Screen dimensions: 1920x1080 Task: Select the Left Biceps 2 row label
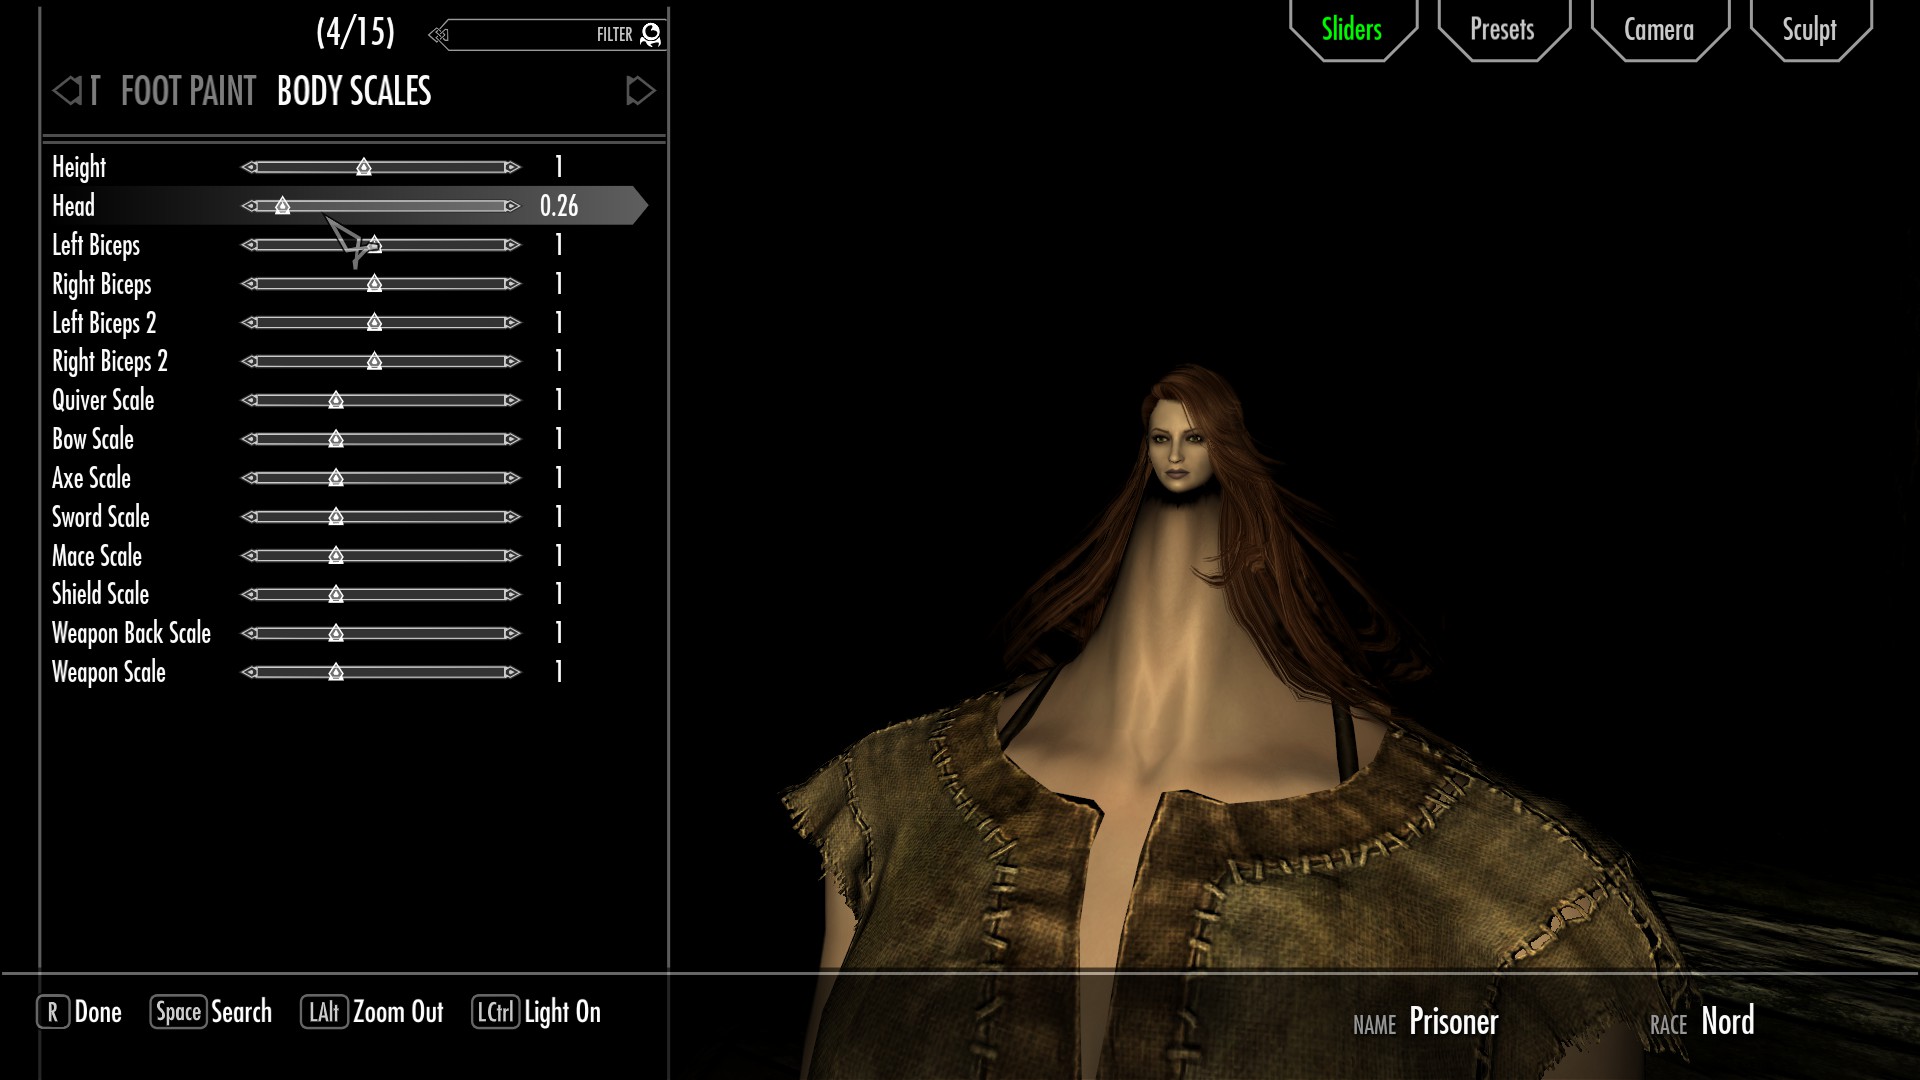[x=104, y=323]
